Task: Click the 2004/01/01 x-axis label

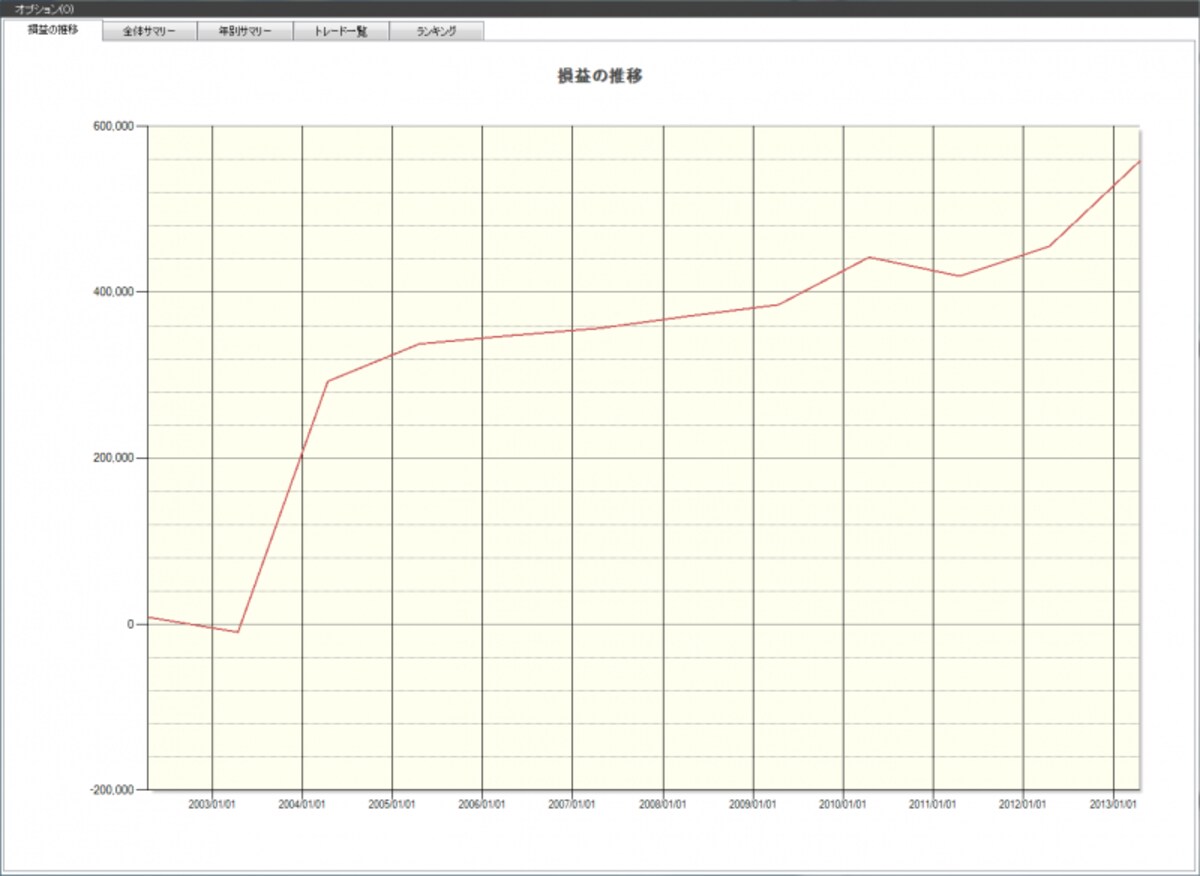Action: click(x=302, y=804)
